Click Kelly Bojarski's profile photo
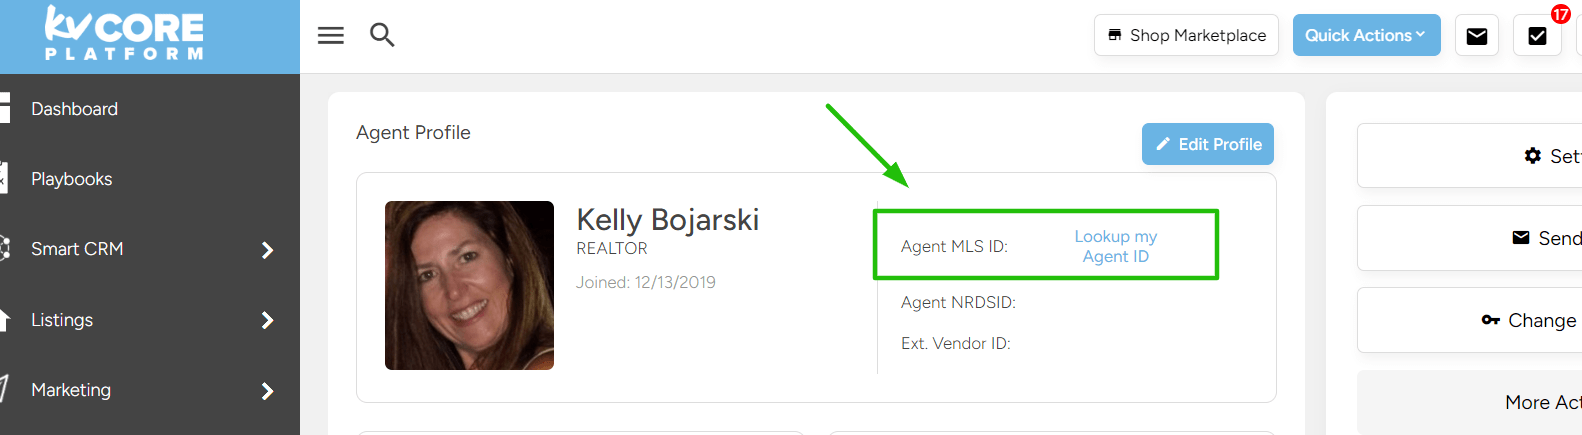Screen dimensions: 1582x435 (x=469, y=285)
